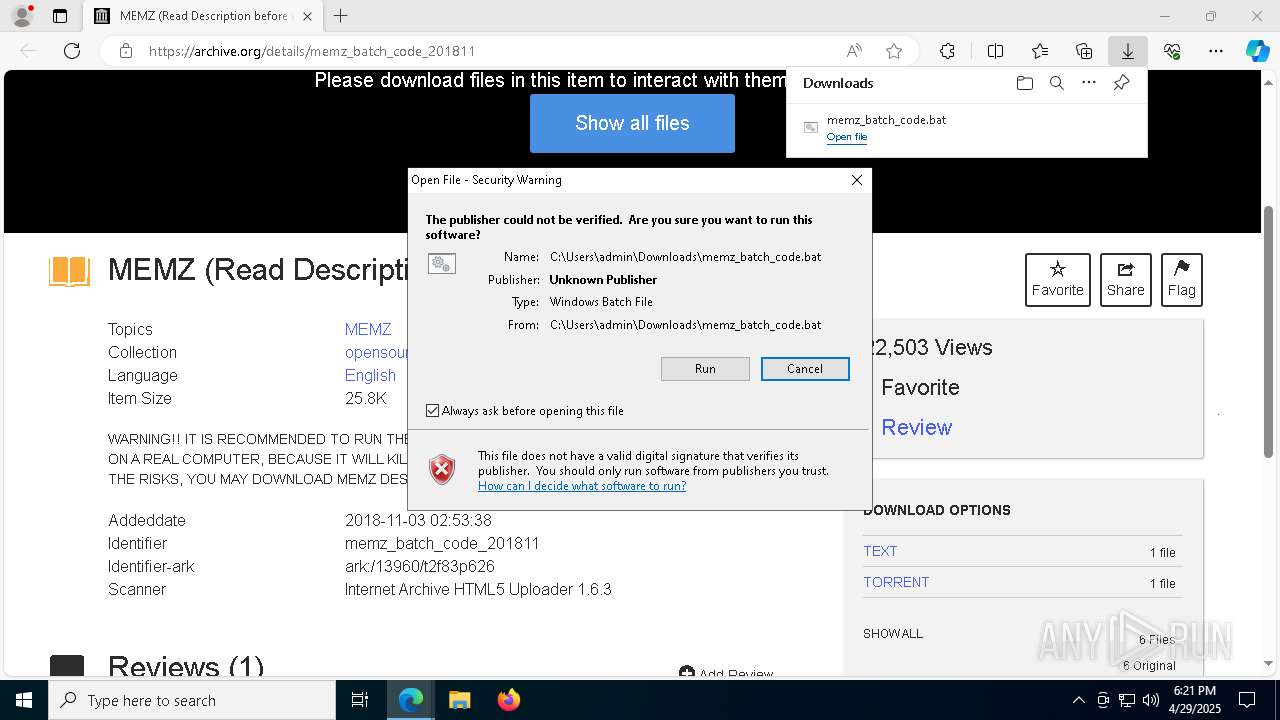Toggle Read aloud icon in address bar
The image size is (1280, 720).
(854, 51)
